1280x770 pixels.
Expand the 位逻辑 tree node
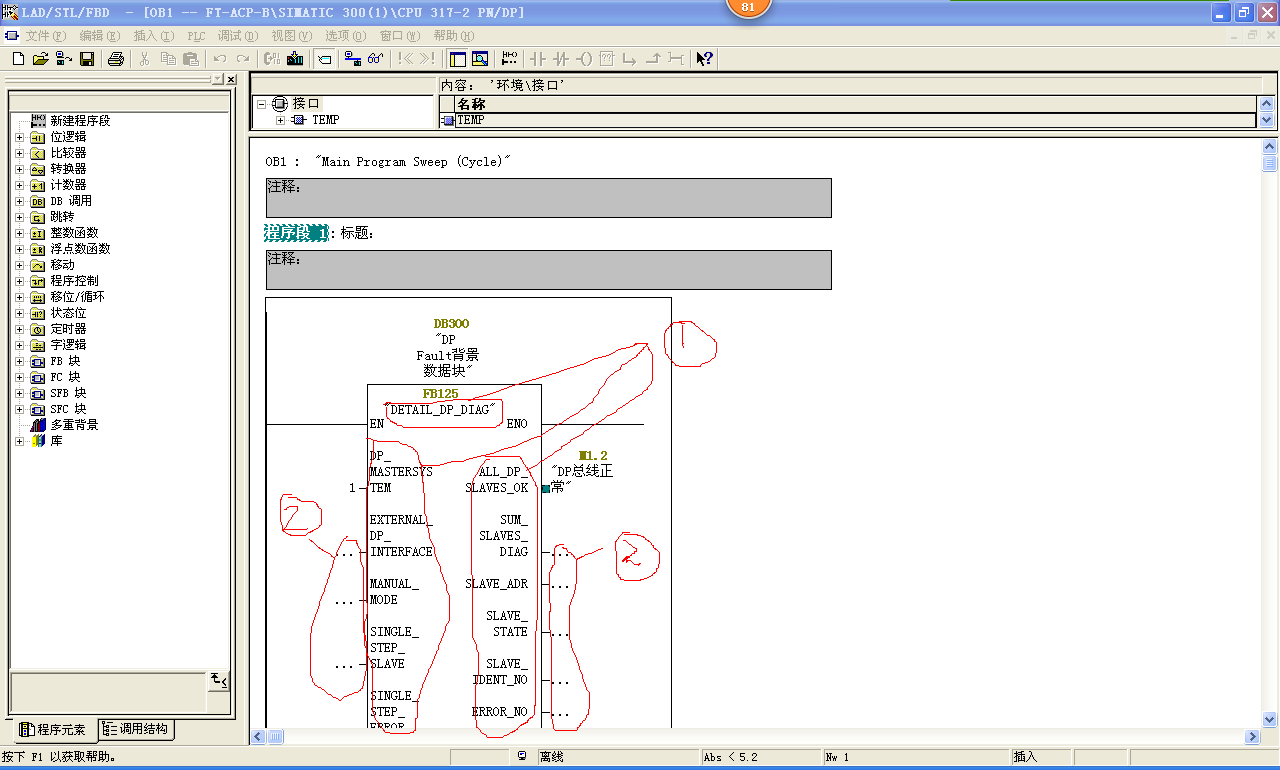click(19, 137)
